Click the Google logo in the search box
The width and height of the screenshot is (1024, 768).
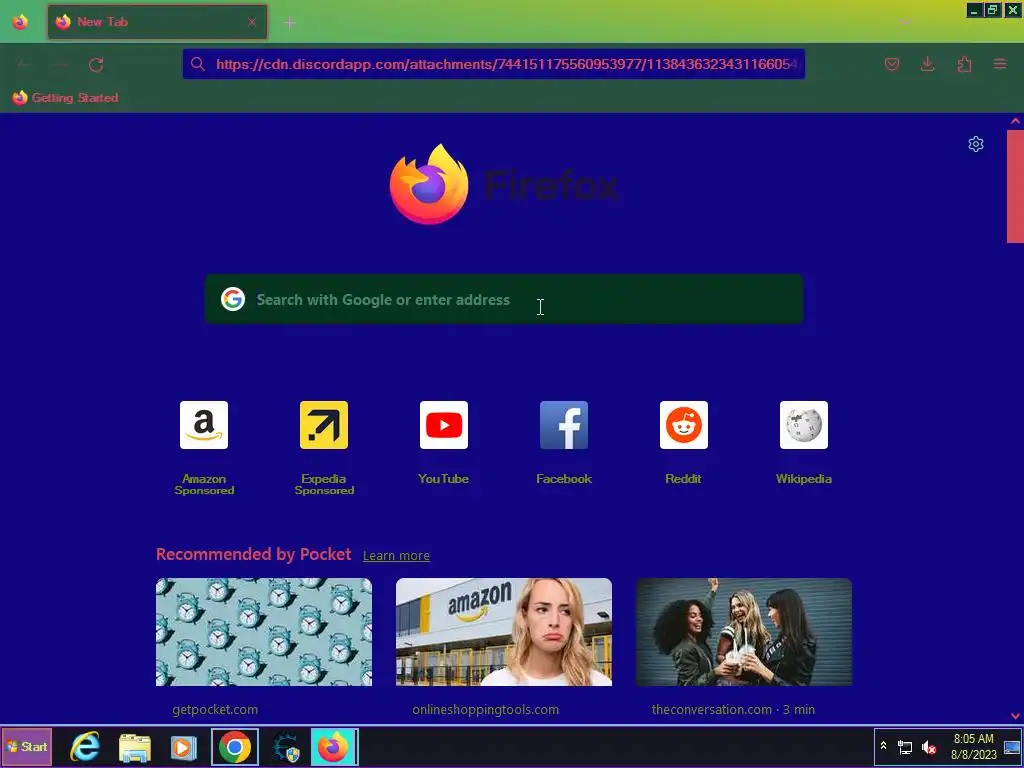point(232,299)
